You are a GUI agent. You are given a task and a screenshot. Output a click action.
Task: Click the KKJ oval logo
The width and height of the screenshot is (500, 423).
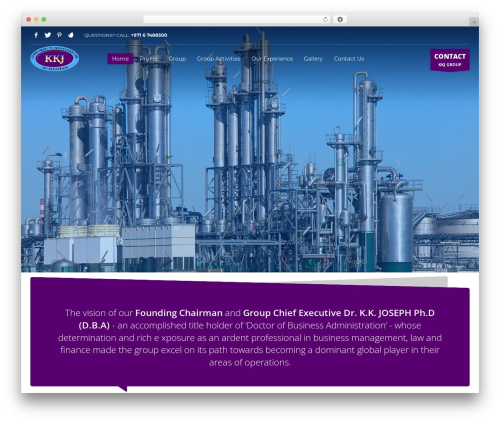(x=55, y=59)
